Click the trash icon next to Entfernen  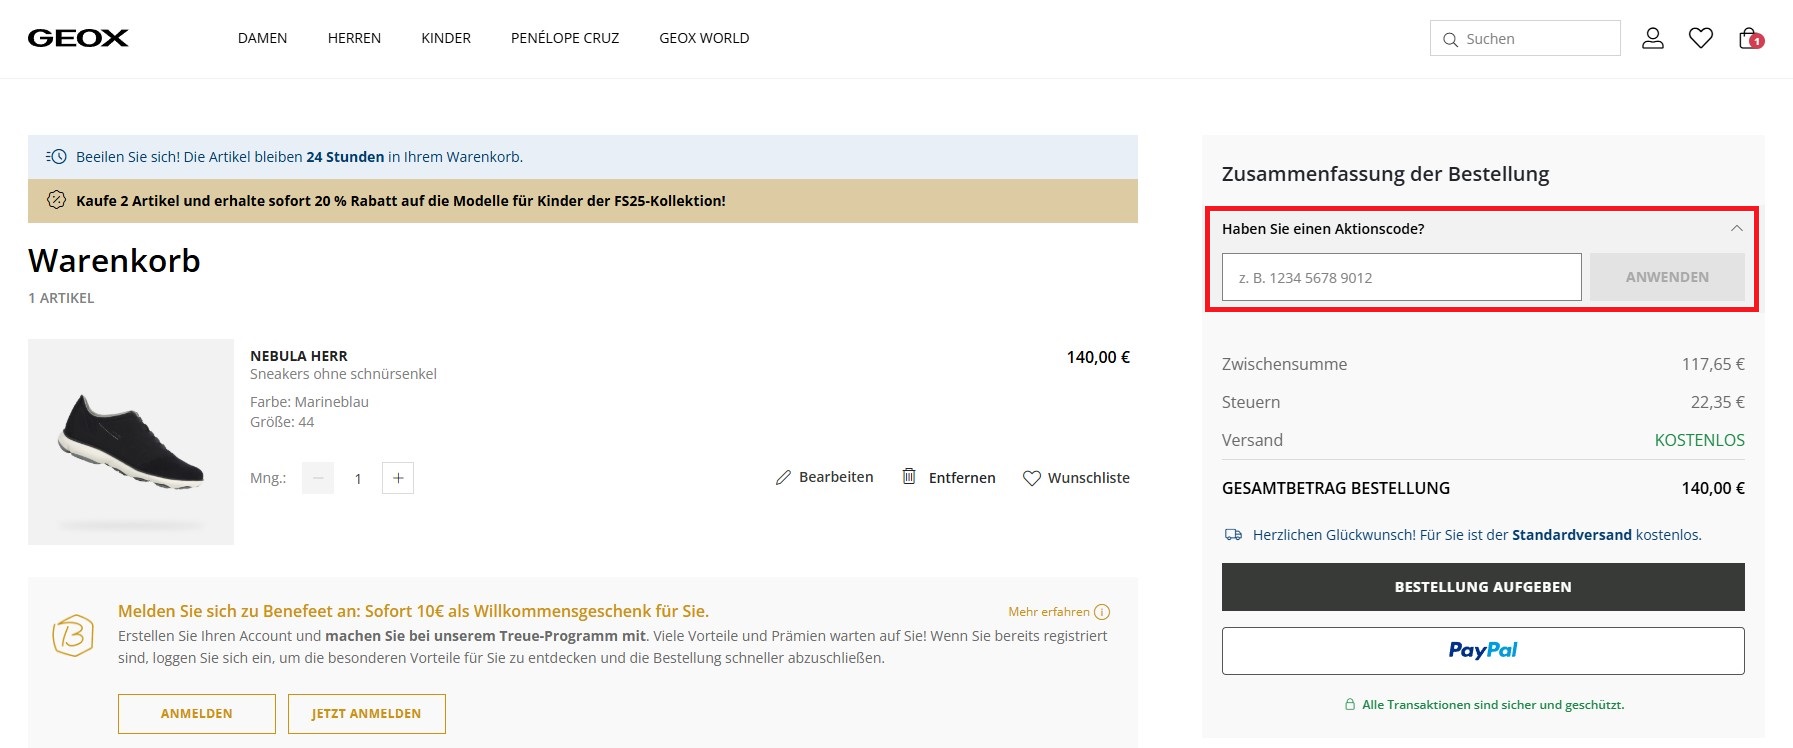pos(909,476)
